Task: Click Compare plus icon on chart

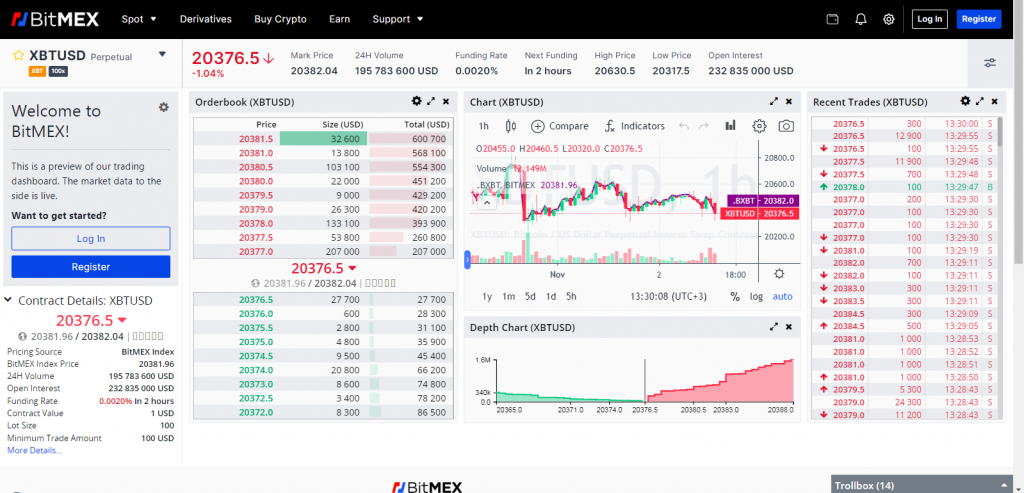Action: [537, 126]
